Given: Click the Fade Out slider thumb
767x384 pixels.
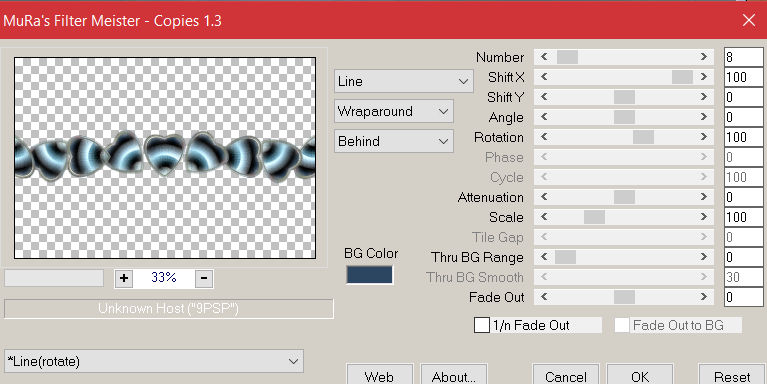Looking at the screenshot, I should 624,297.
